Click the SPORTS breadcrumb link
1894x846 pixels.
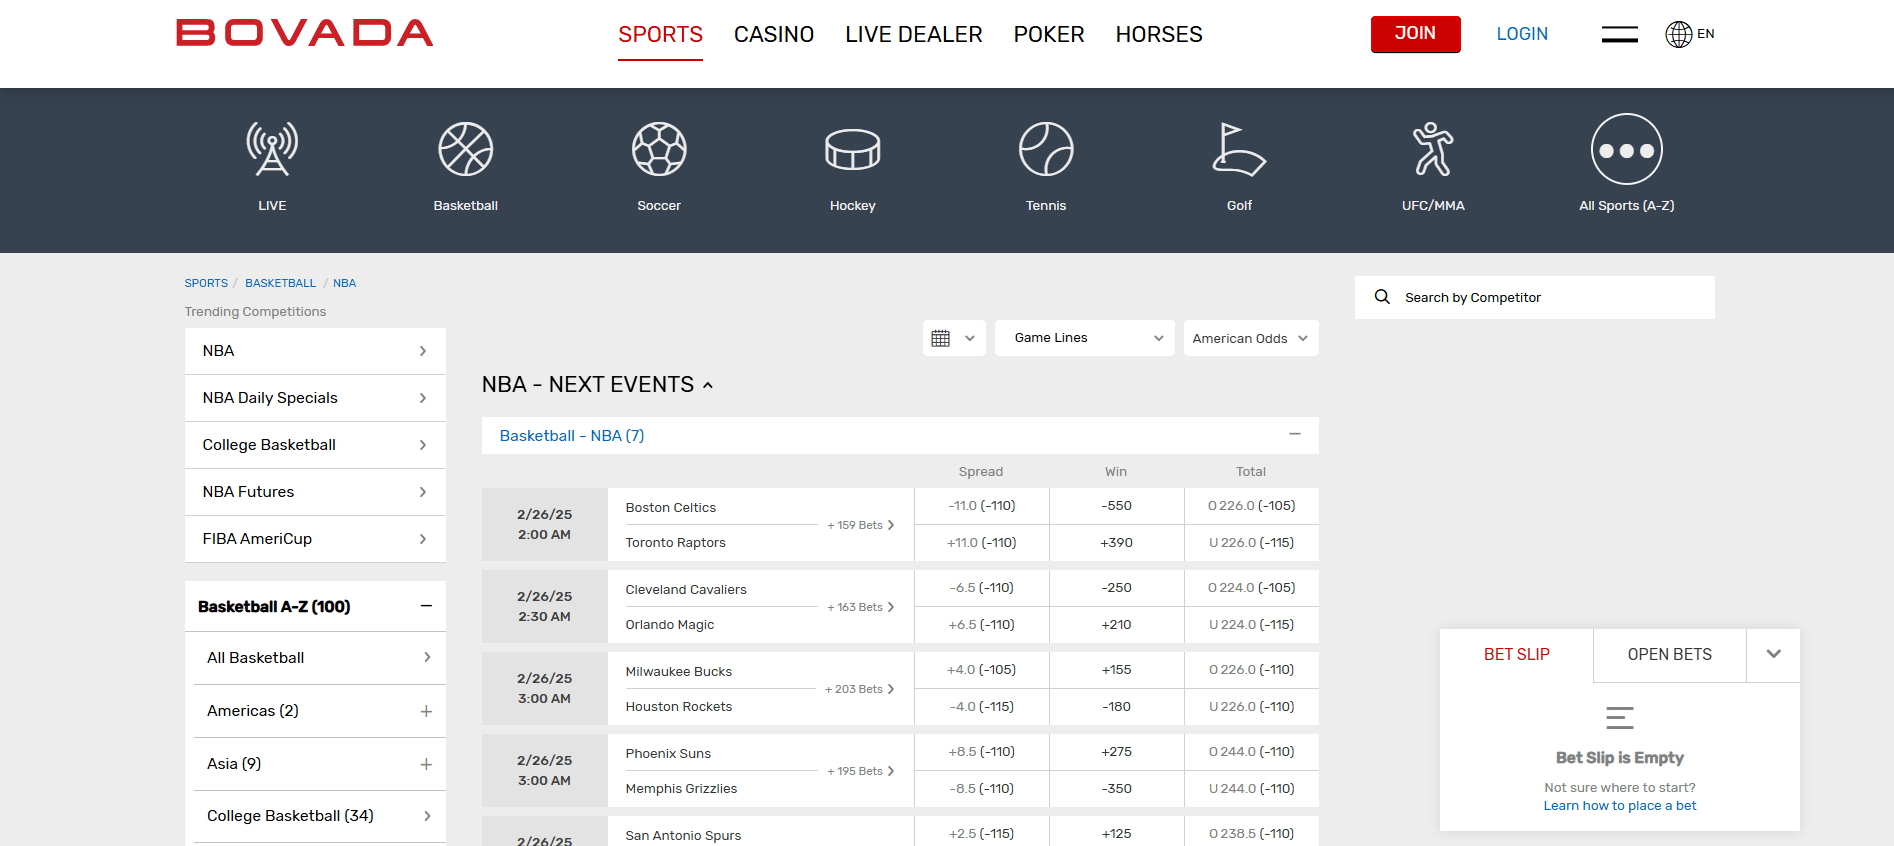(x=206, y=283)
